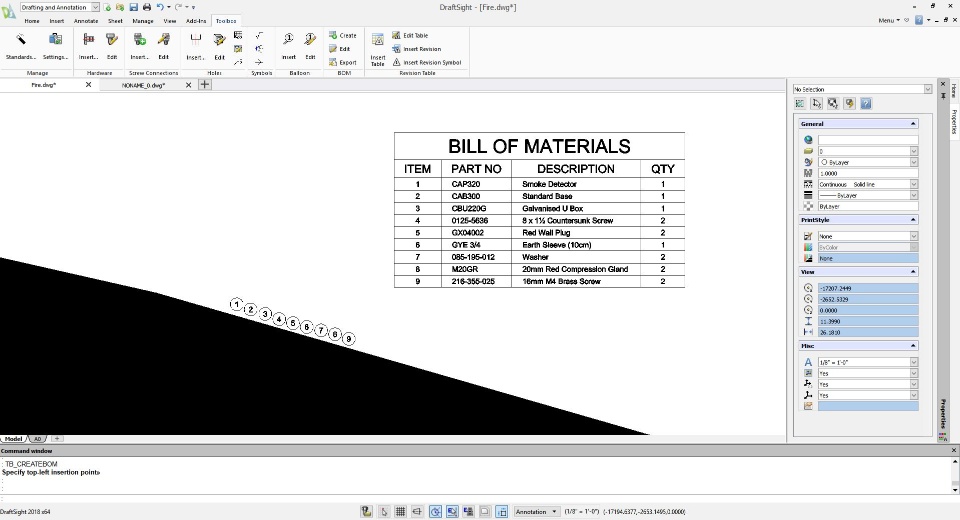Toggle Entity Snap in the status bar
Viewport: 960px width, 520px height.
tap(452, 511)
